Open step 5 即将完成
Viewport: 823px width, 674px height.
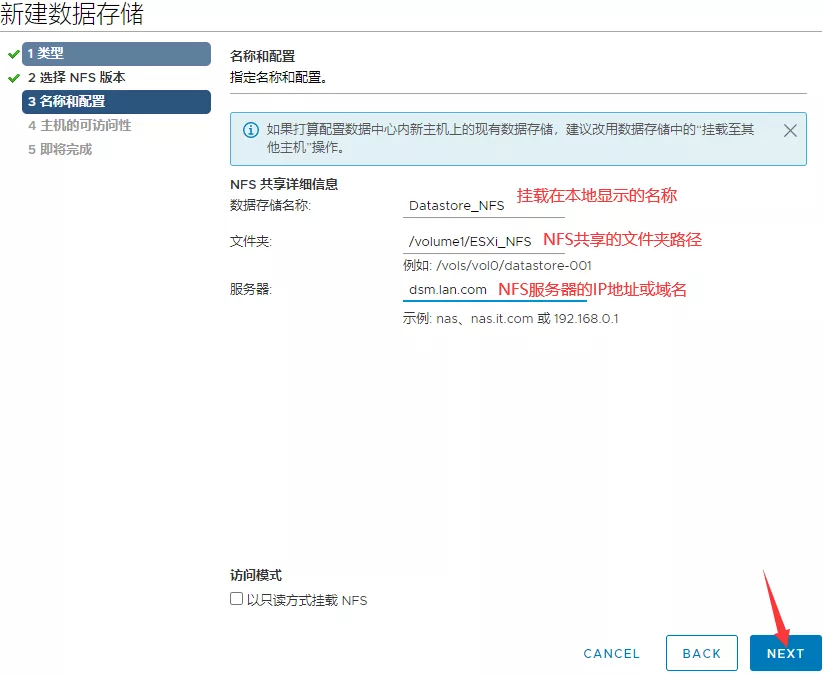click(60, 149)
